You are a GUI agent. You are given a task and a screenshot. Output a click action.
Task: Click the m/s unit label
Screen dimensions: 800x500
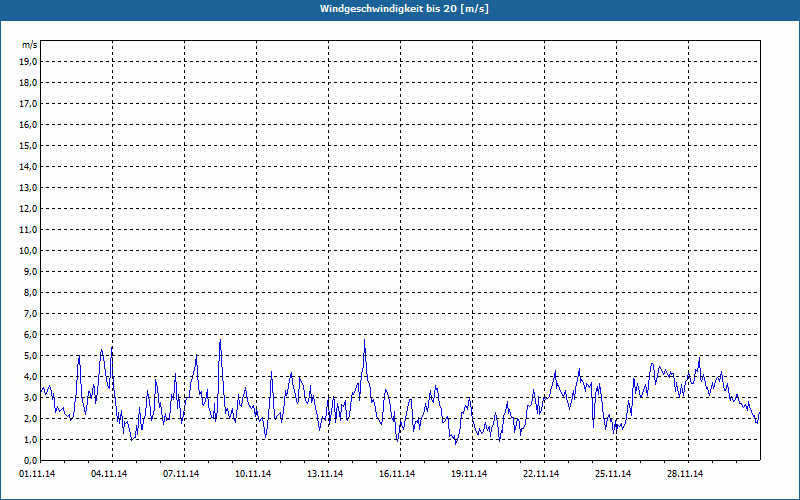pyautogui.click(x=30, y=45)
